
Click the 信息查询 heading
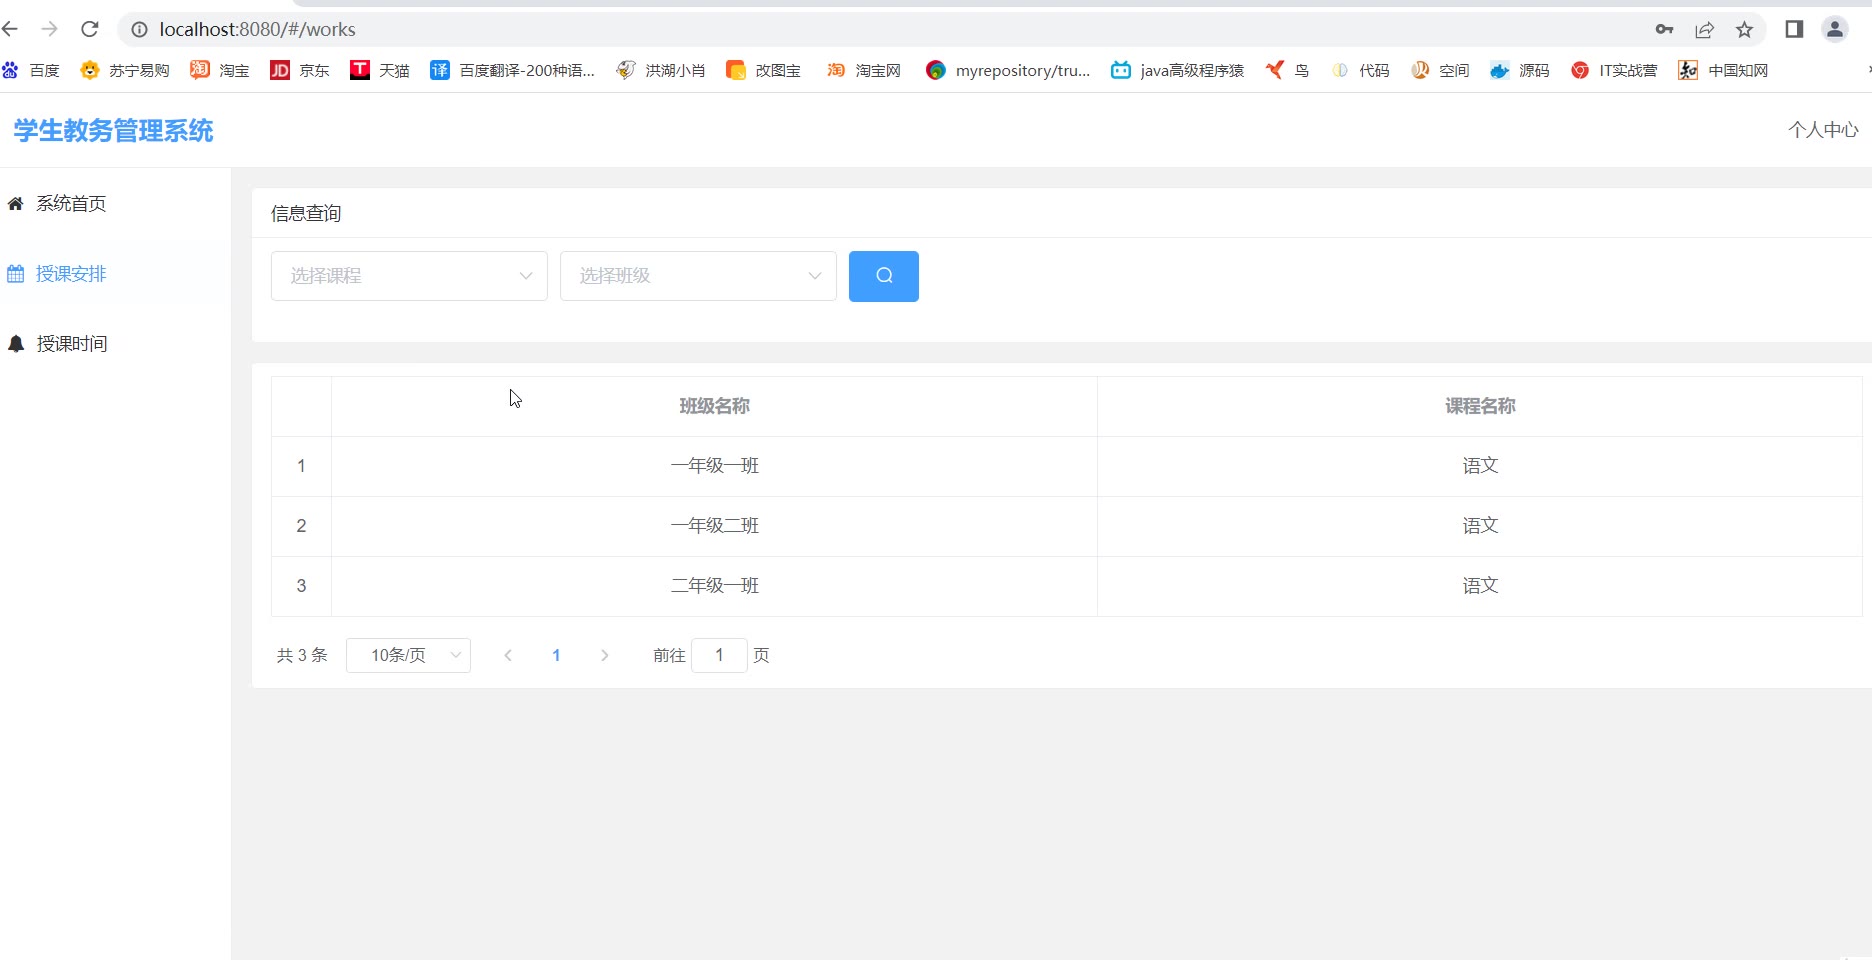point(306,213)
